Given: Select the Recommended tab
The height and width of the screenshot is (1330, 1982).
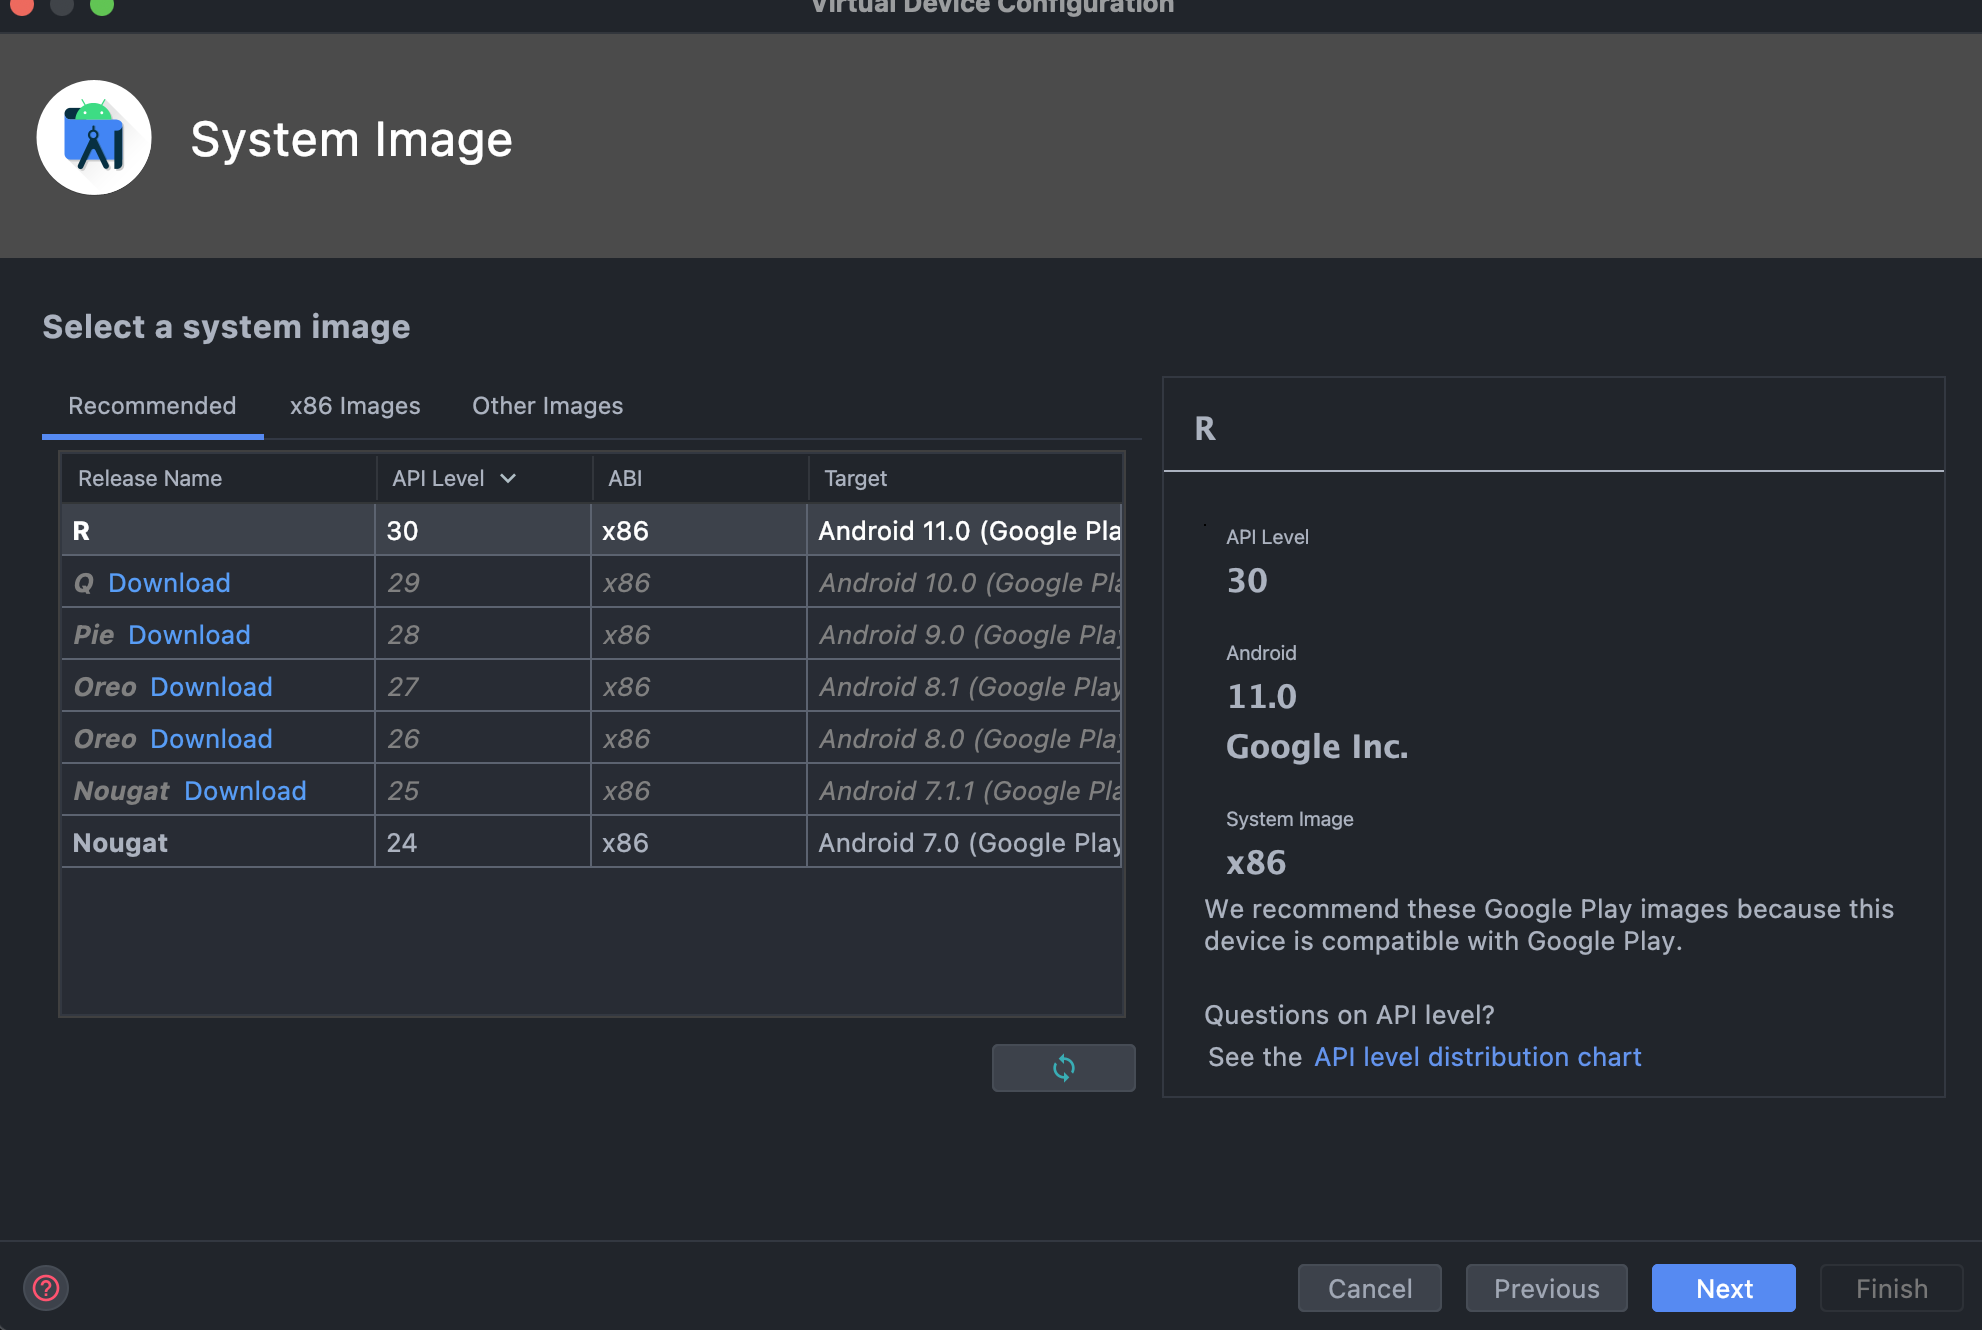Looking at the screenshot, I should click(152, 406).
